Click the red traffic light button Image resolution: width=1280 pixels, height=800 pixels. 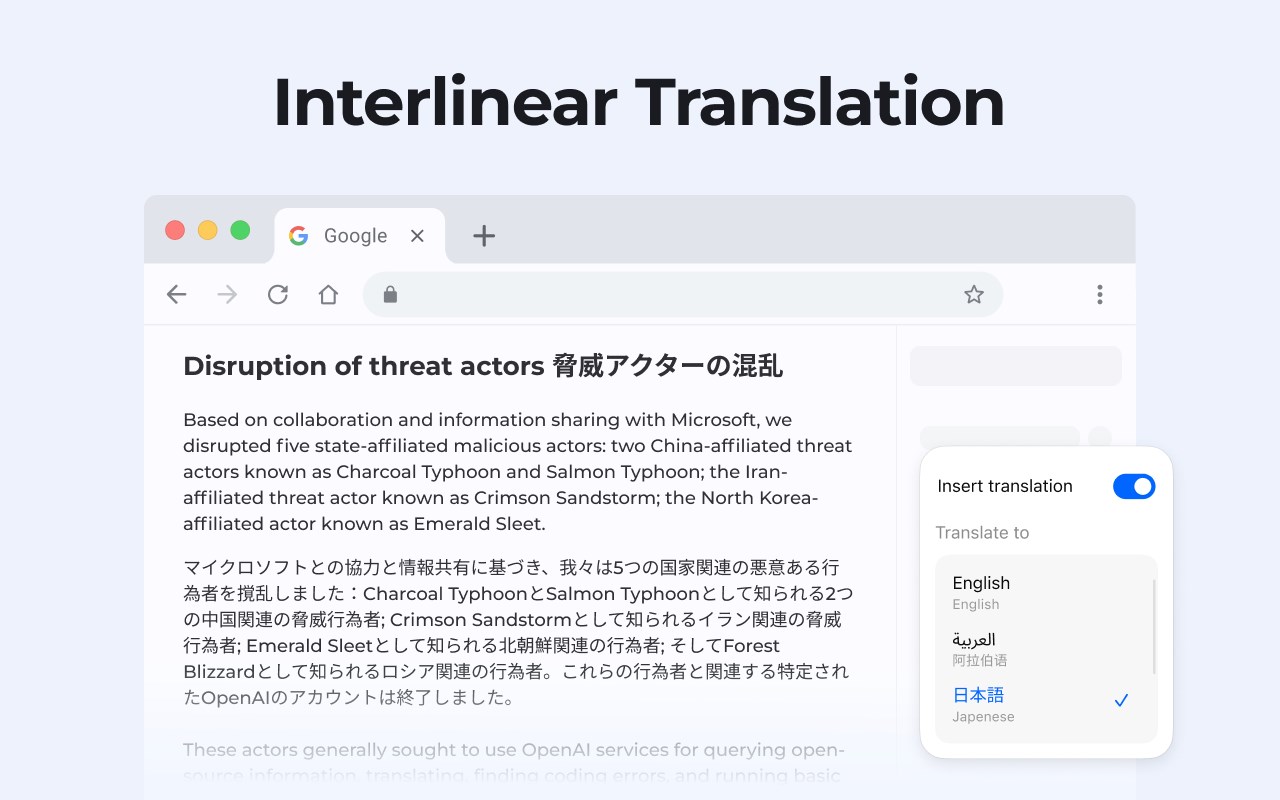[175, 230]
